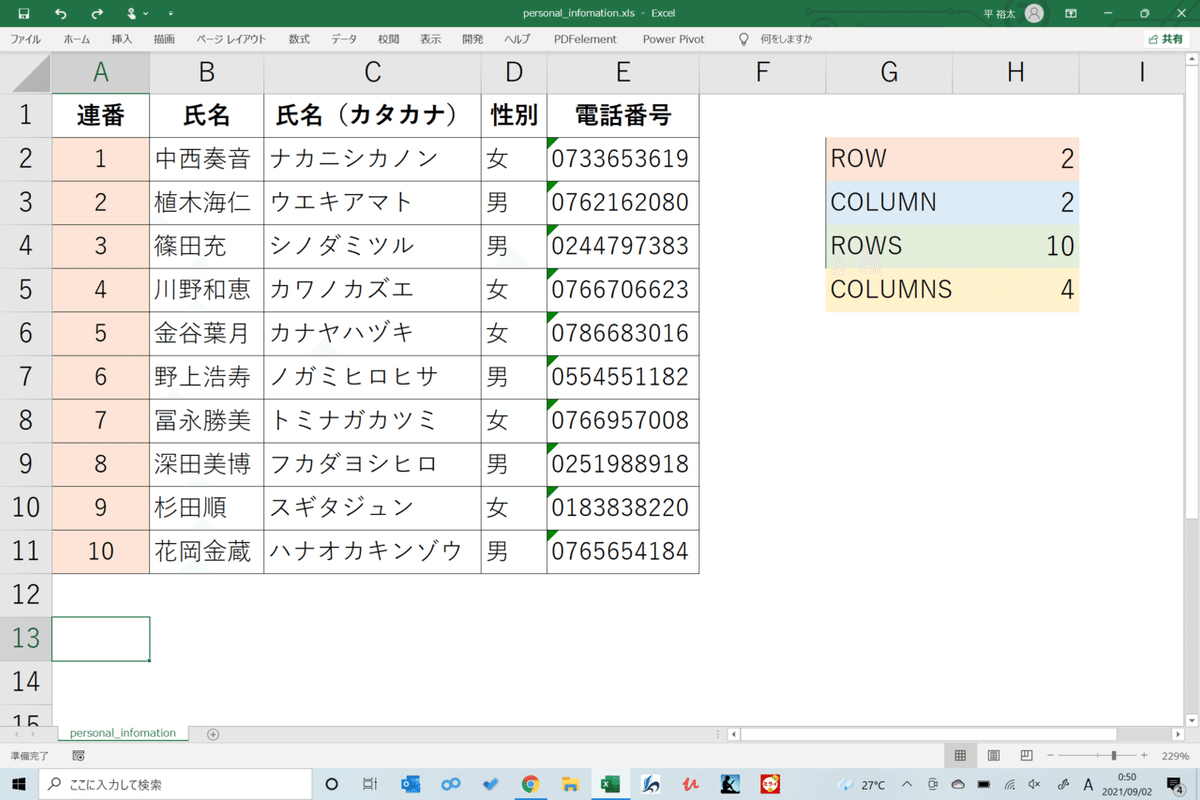Click cell containing 中西奏音
Viewport: 1200px width, 800px height.
(207, 158)
